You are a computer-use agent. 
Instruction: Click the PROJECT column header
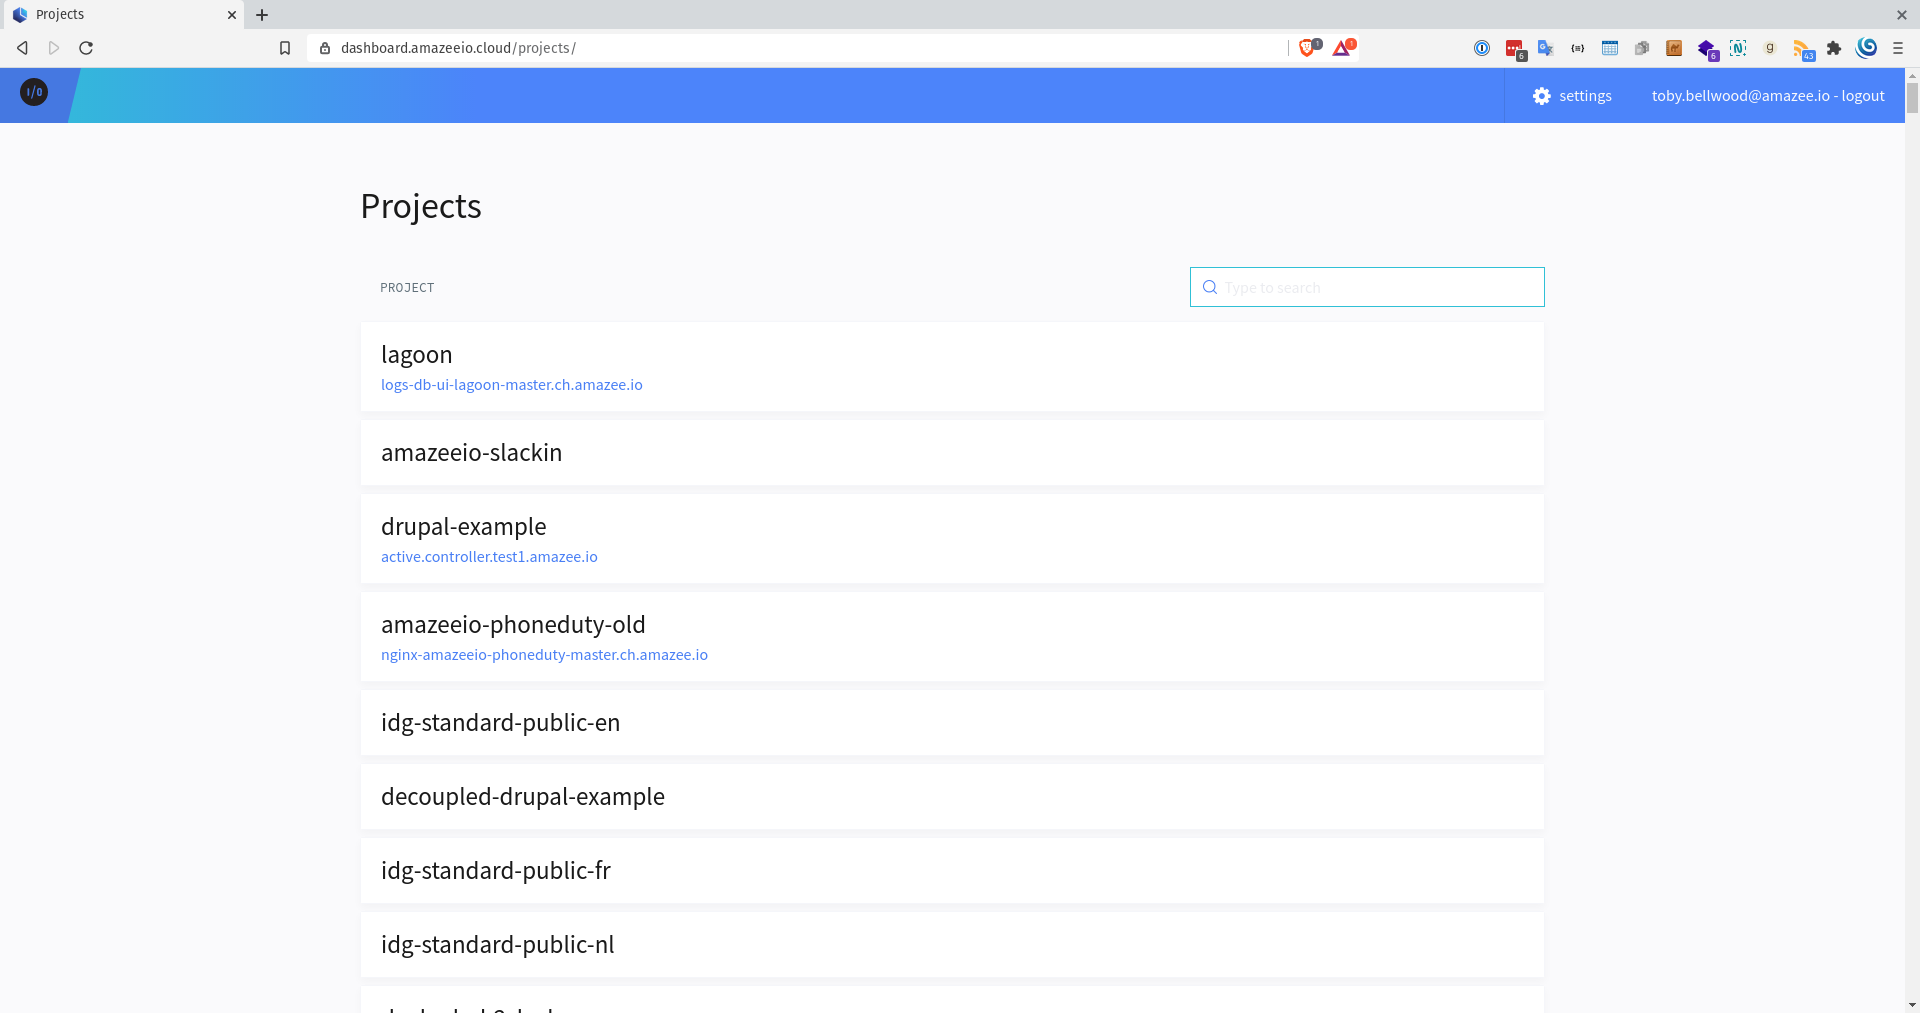coord(407,288)
